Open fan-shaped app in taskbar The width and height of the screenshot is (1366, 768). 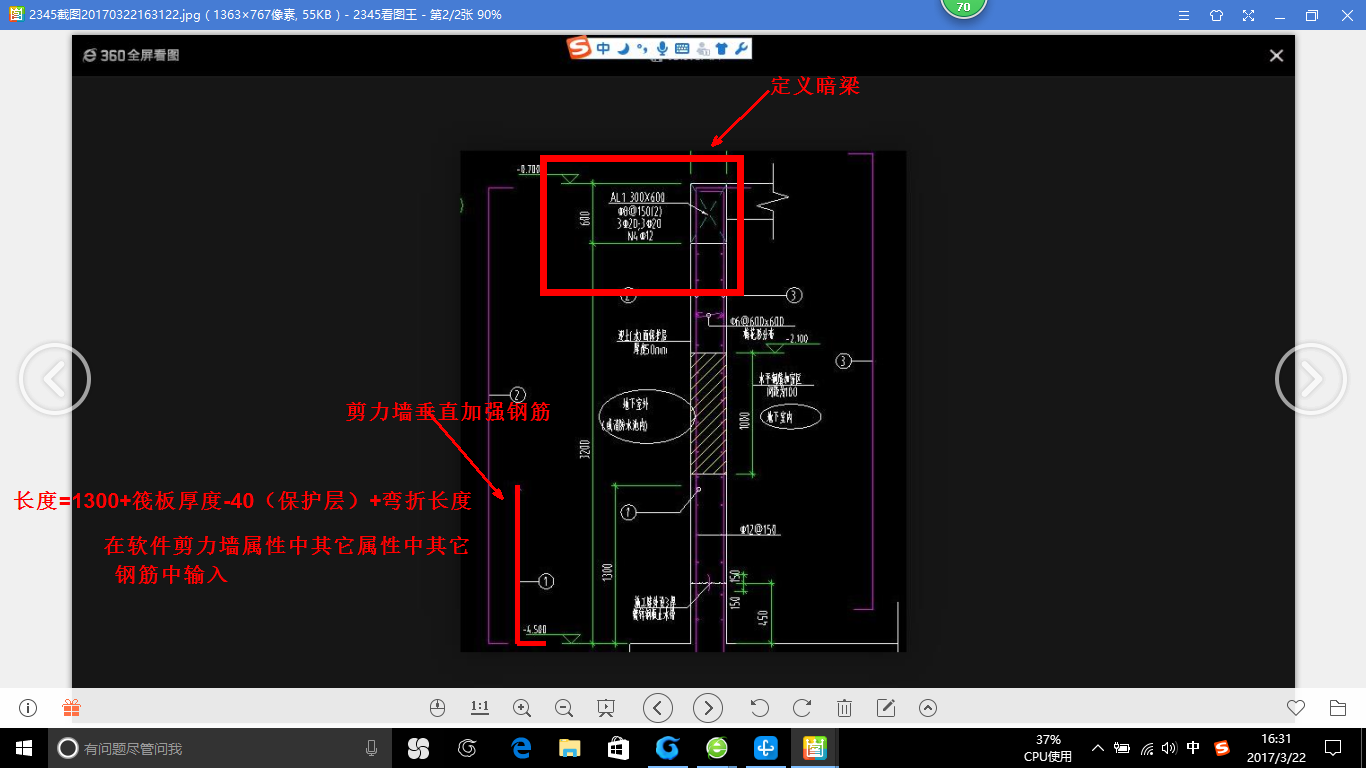(x=418, y=748)
